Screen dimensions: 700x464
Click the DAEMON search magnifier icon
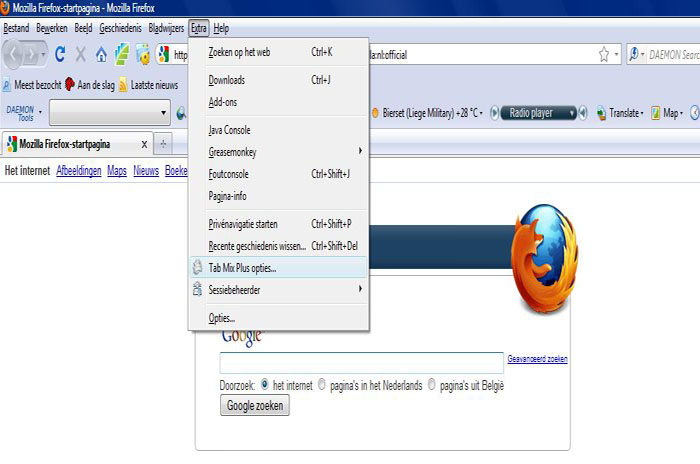tap(633, 54)
